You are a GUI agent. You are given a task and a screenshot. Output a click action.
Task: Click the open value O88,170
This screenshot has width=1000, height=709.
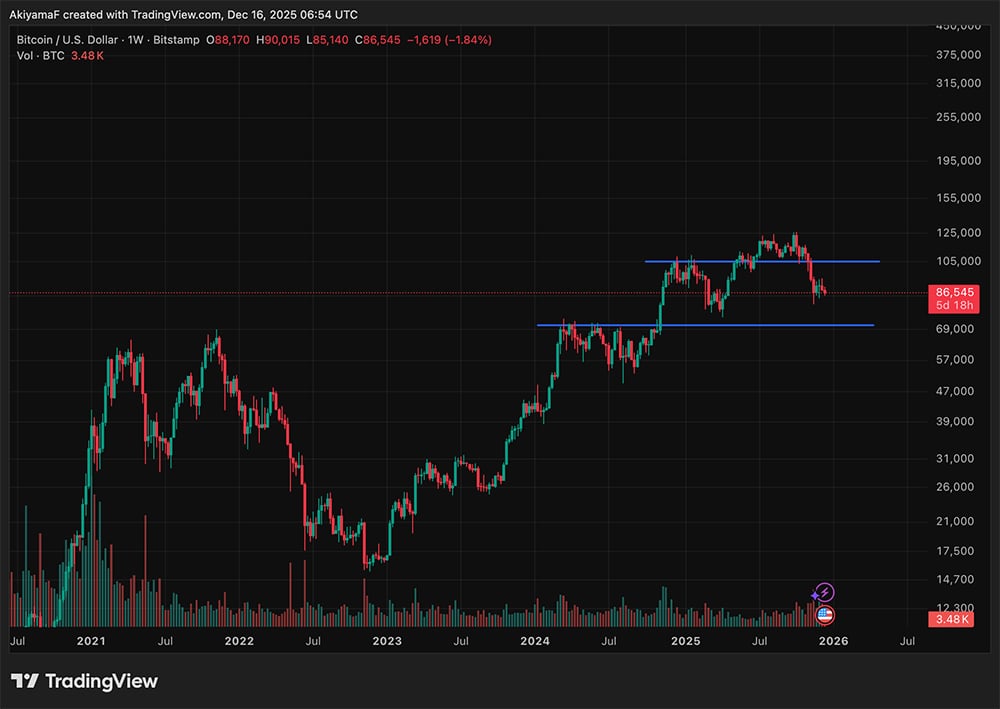point(228,40)
